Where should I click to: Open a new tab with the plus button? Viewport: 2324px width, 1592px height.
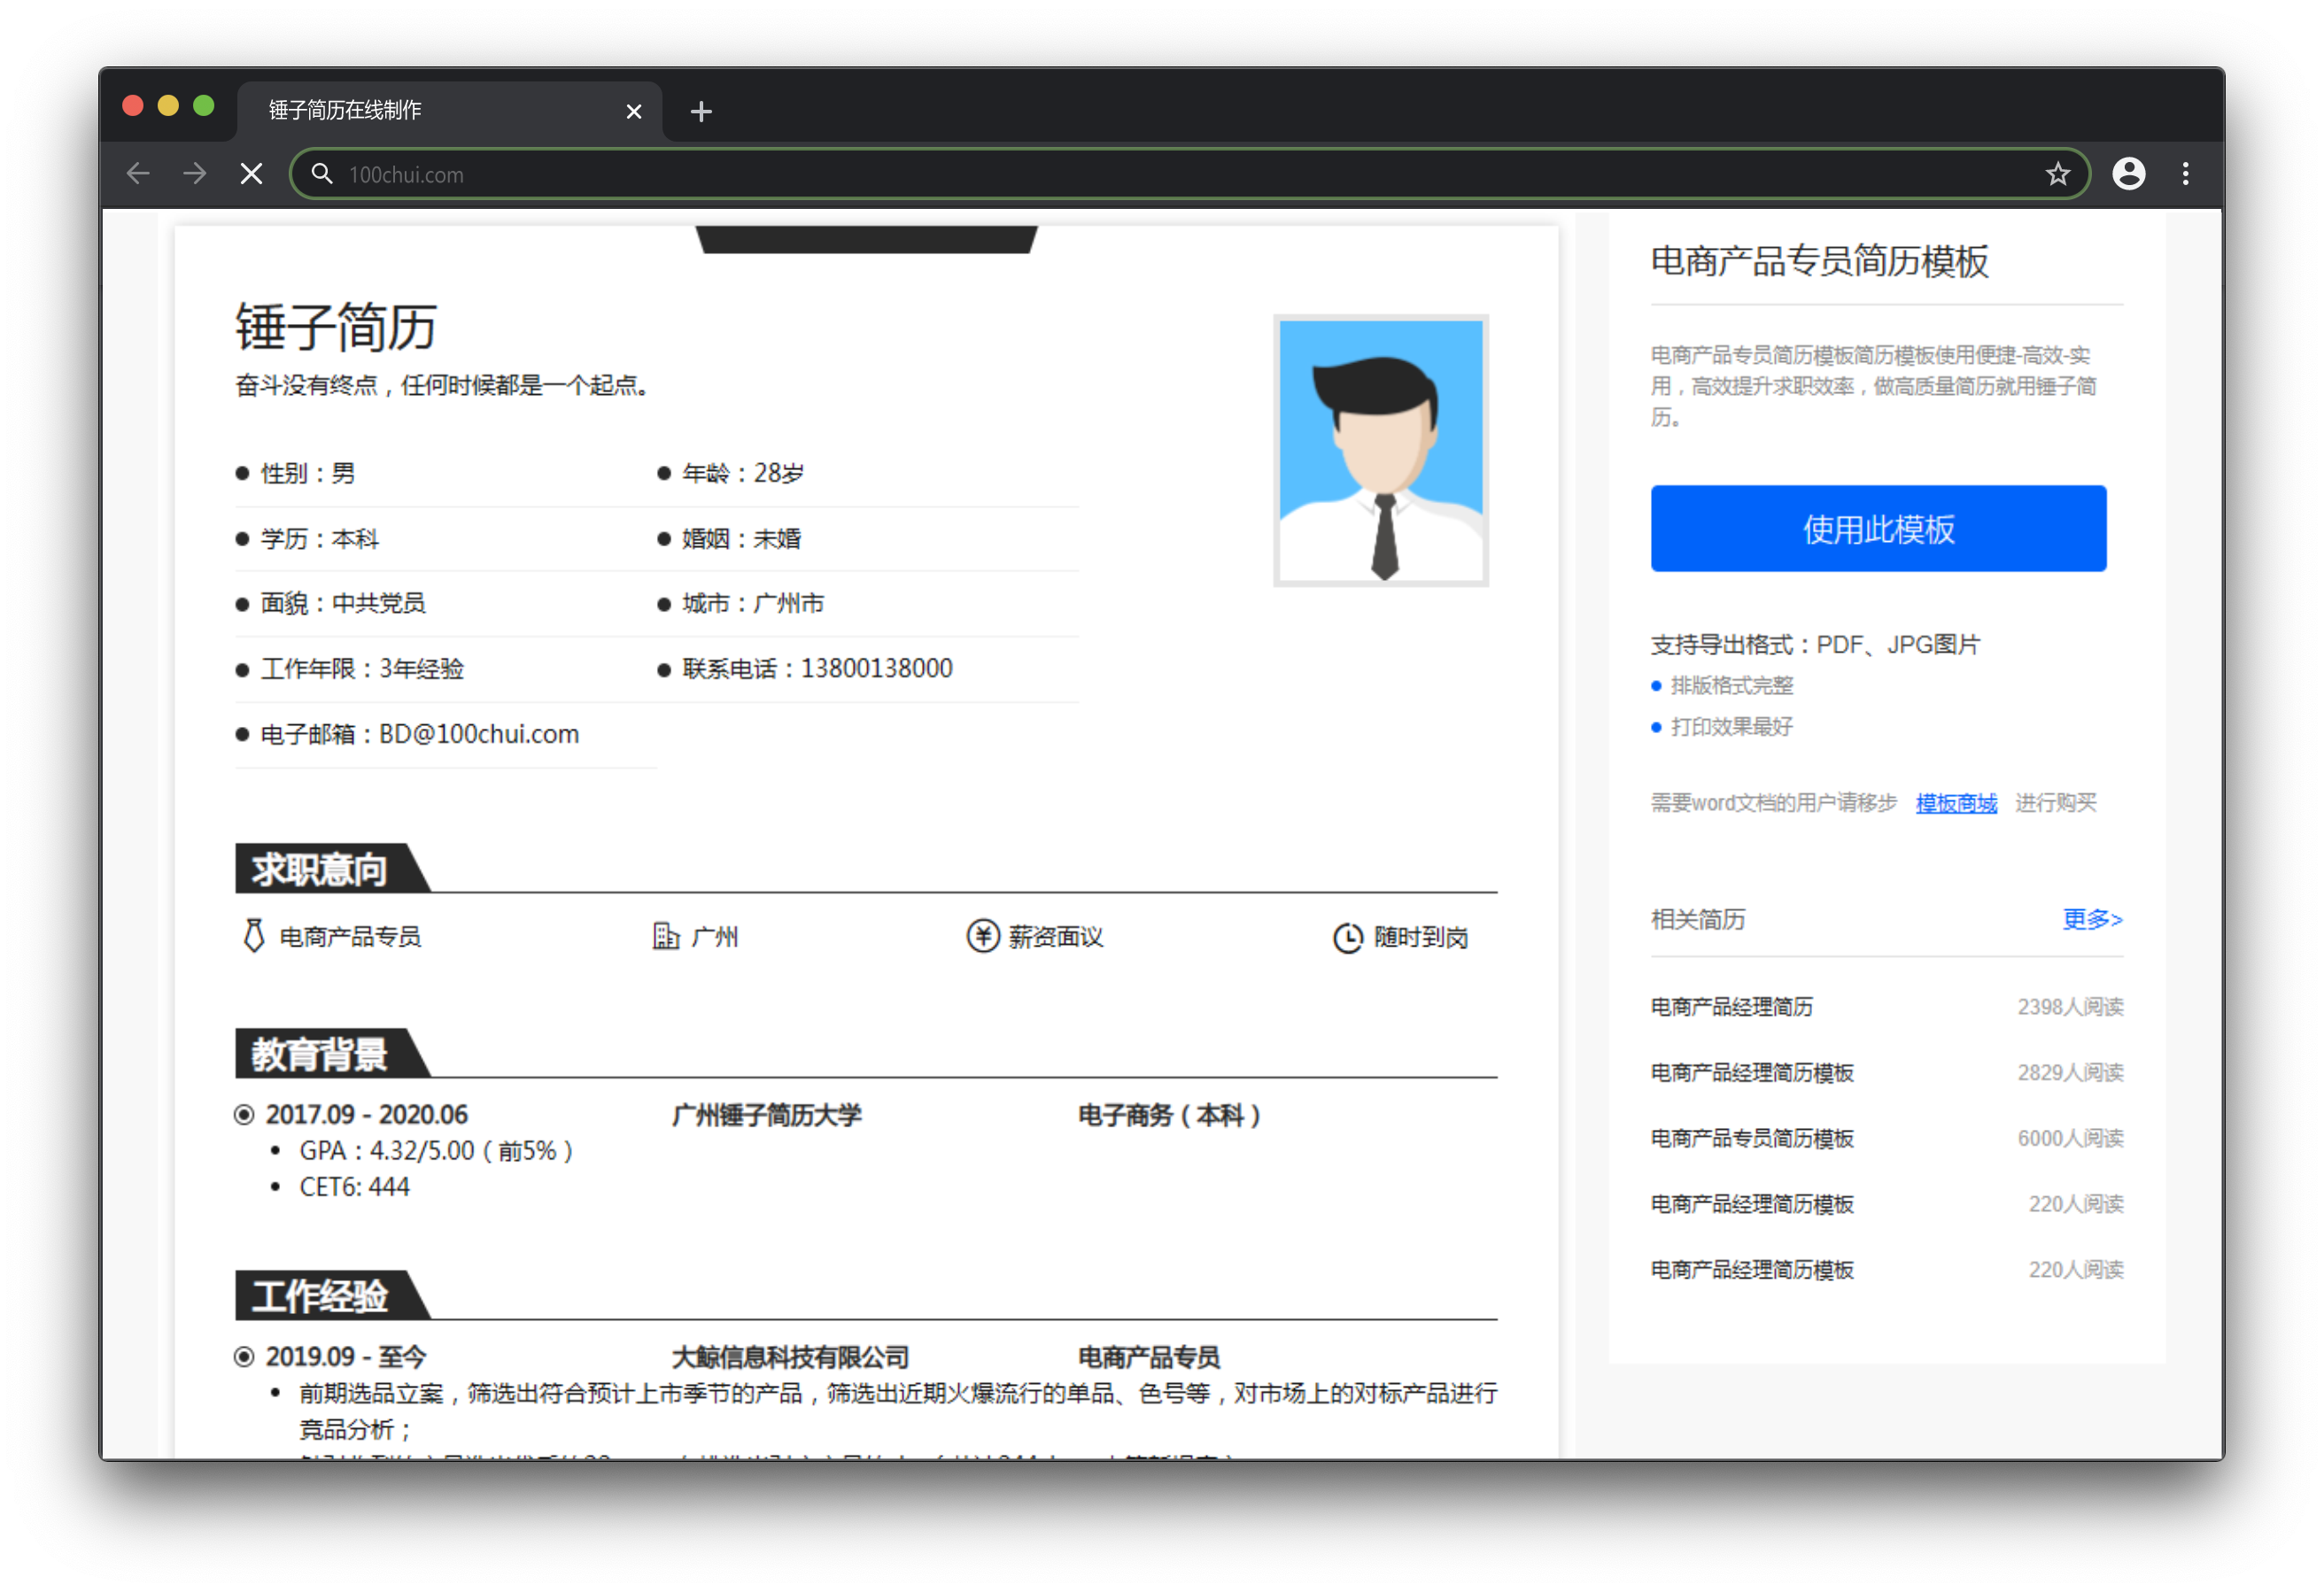[x=701, y=111]
